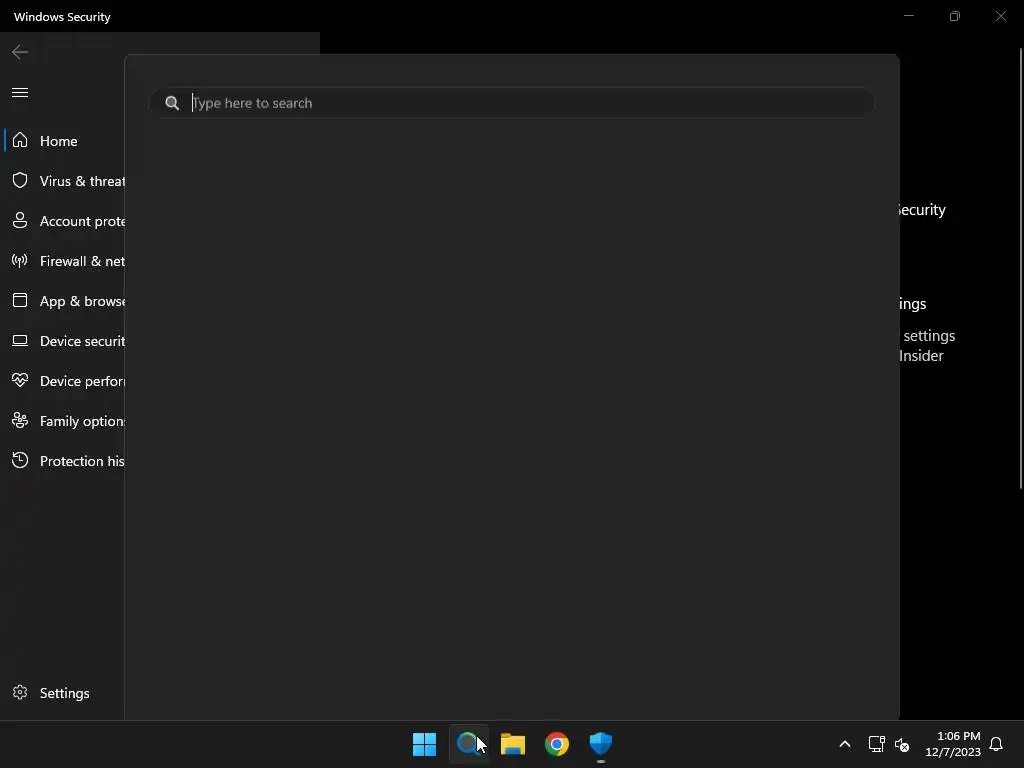
Task: Click the magnifier icon in search box
Action: [172, 103]
